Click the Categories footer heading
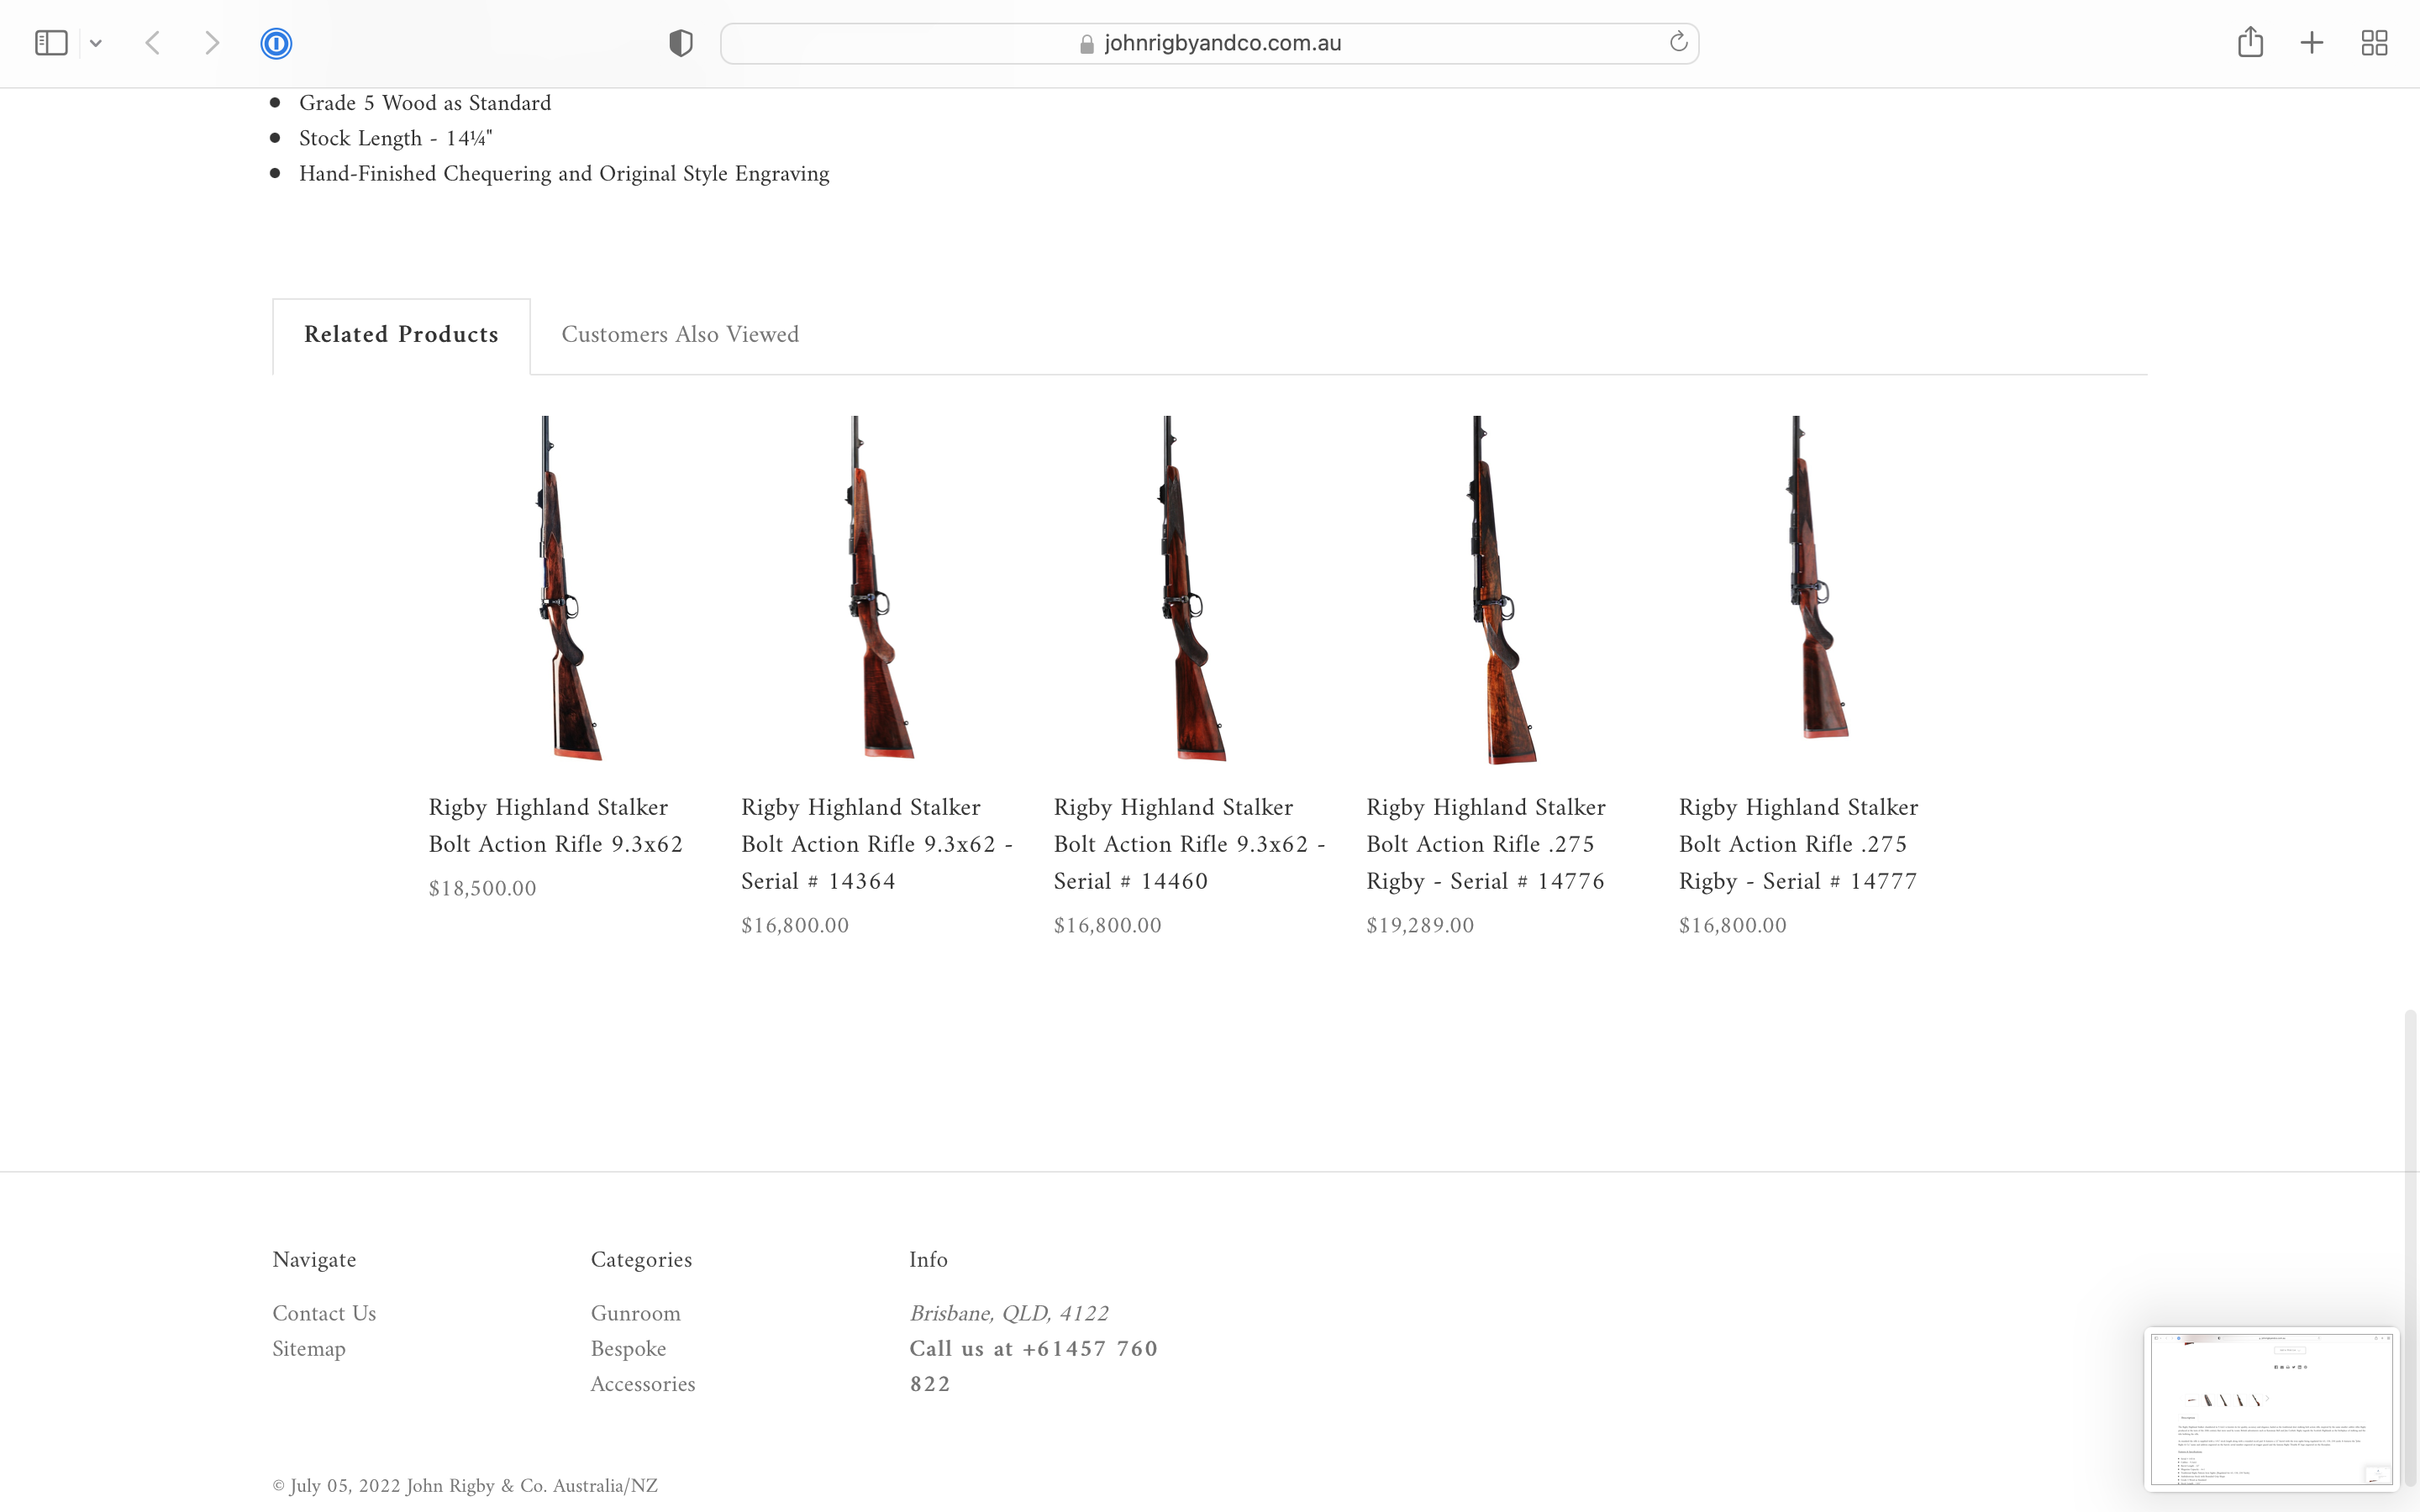Screen dimensions: 2420x1512 tap(641, 1260)
